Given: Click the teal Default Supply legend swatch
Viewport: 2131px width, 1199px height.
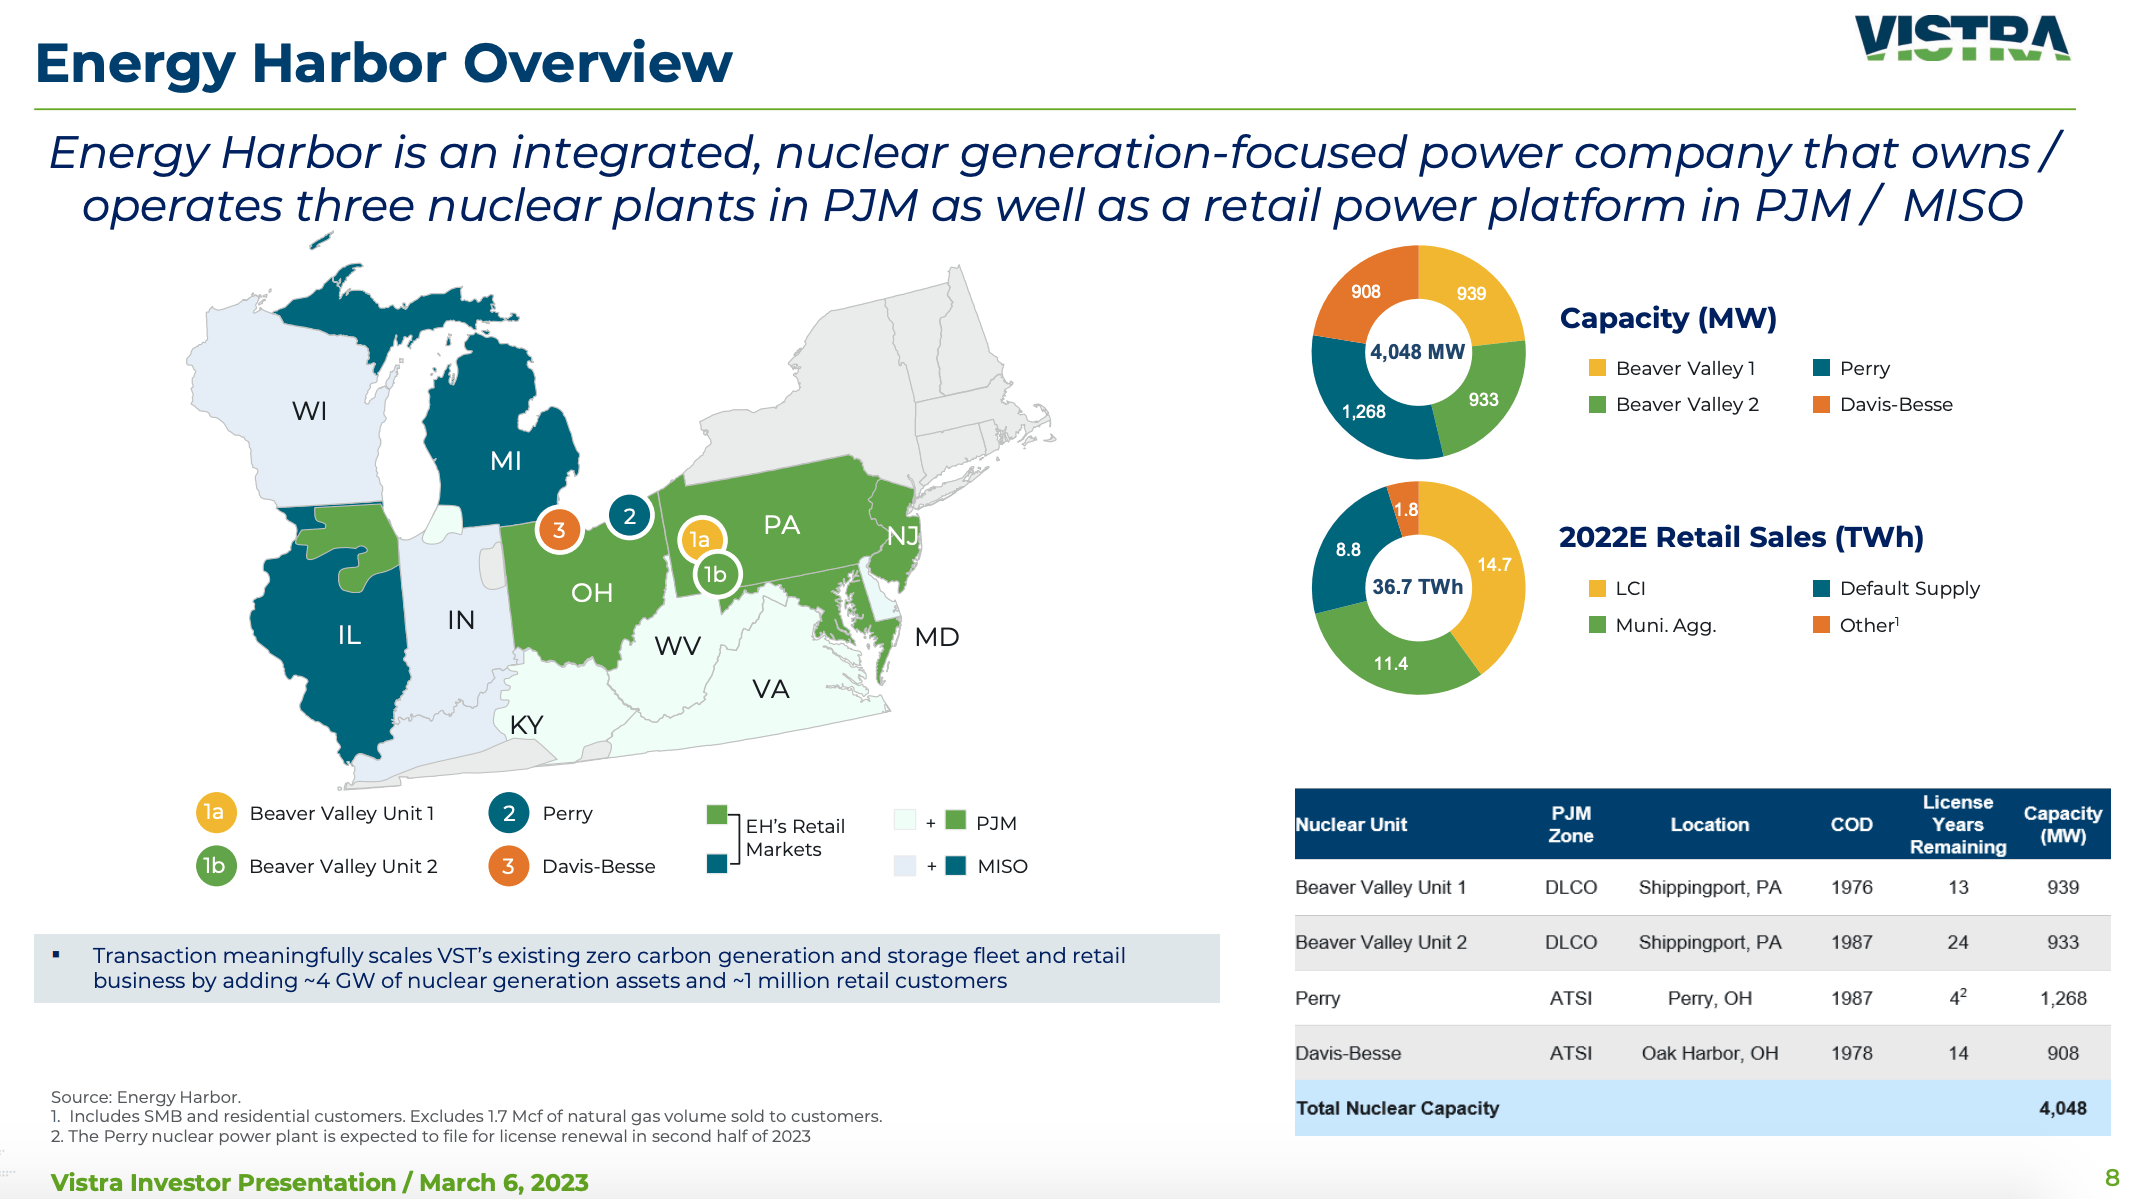Looking at the screenshot, I should click(x=1821, y=588).
